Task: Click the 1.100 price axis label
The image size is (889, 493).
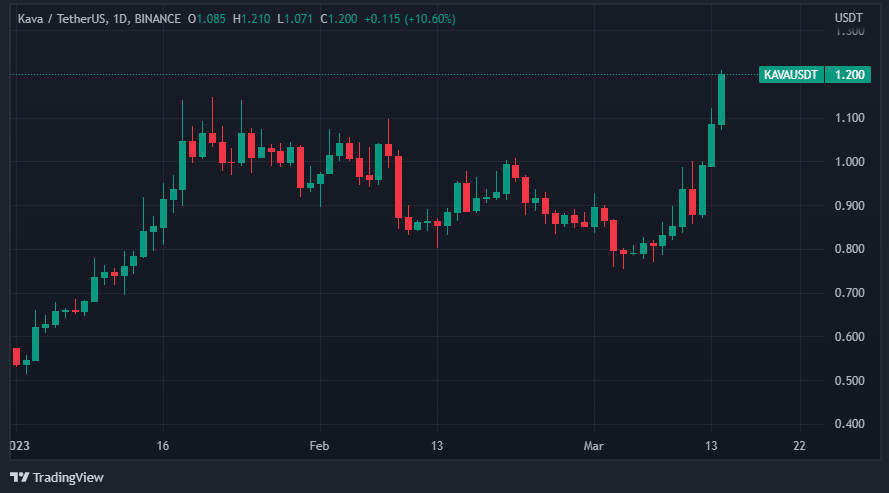Action: coord(849,118)
